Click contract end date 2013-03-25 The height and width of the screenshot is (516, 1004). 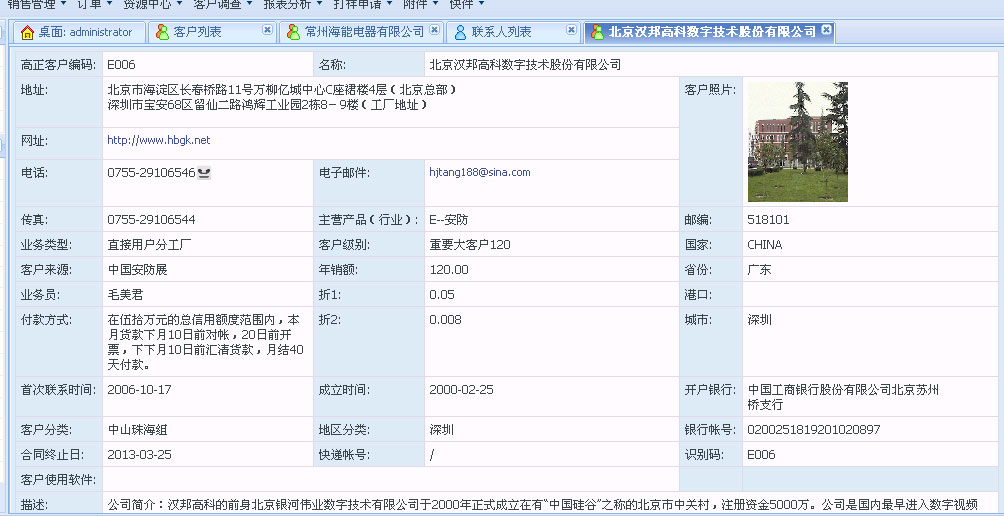[140, 455]
